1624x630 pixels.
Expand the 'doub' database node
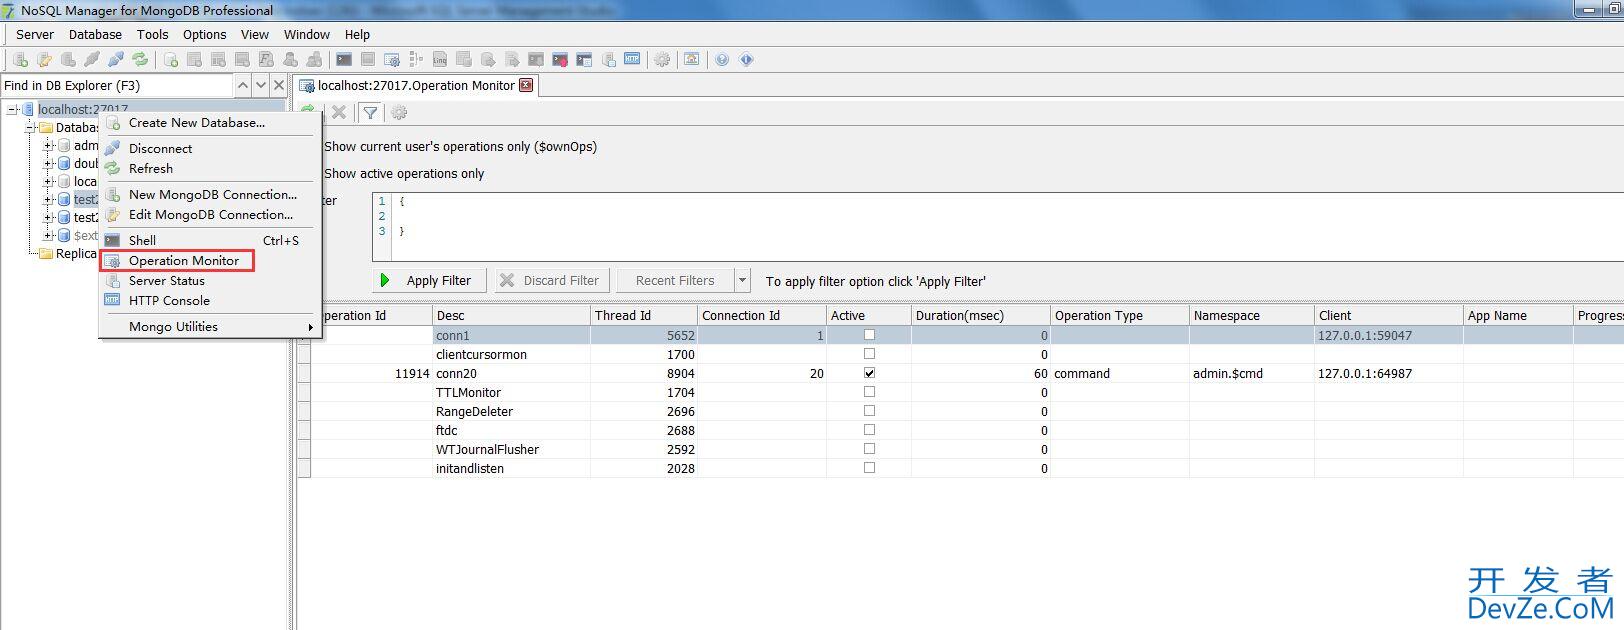pyautogui.click(x=48, y=163)
